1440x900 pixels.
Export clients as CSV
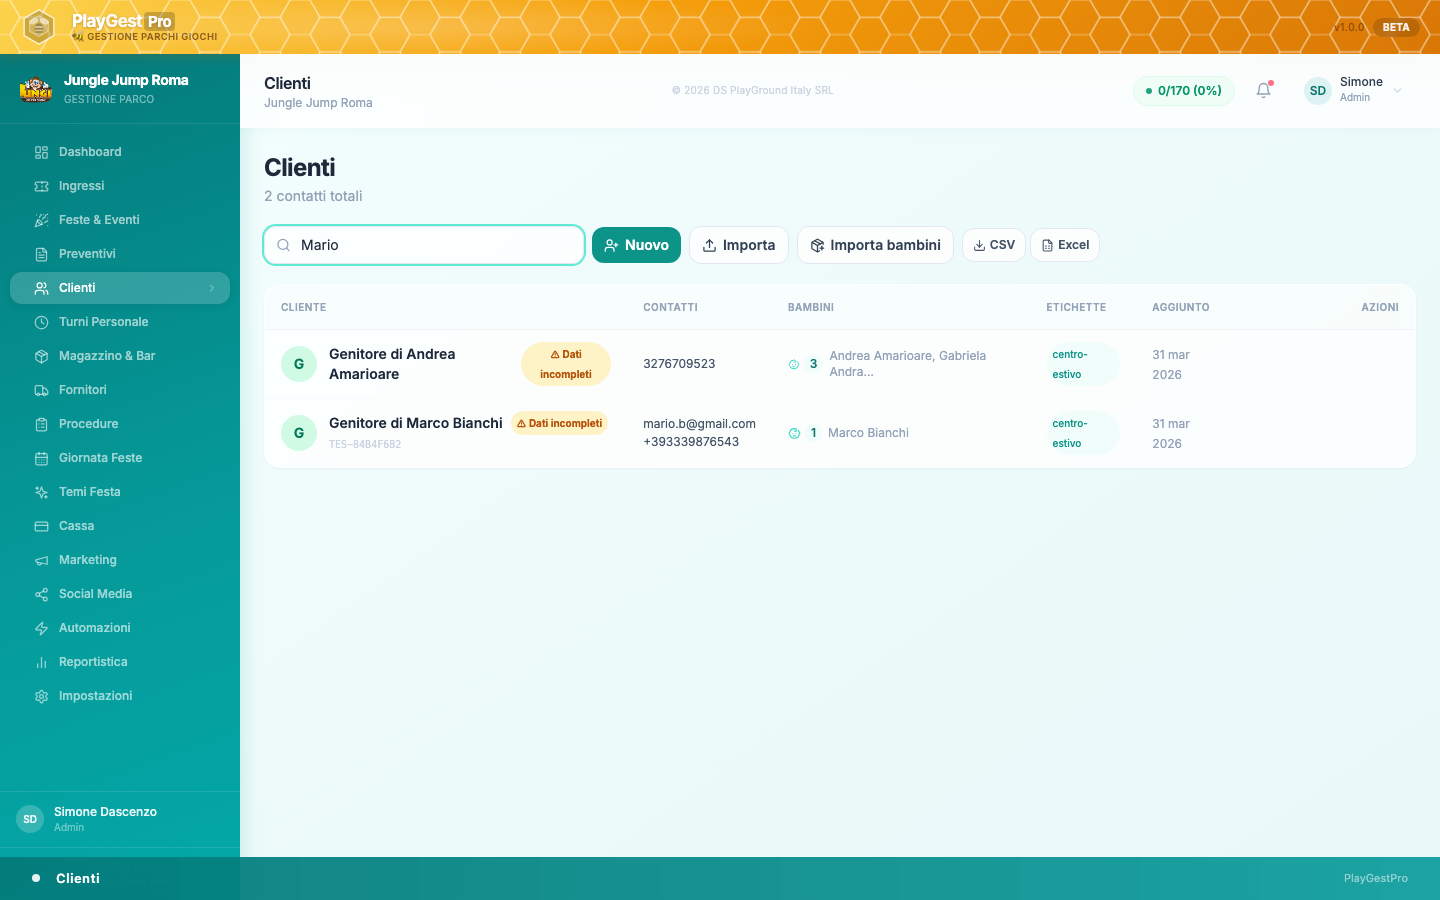click(993, 245)
